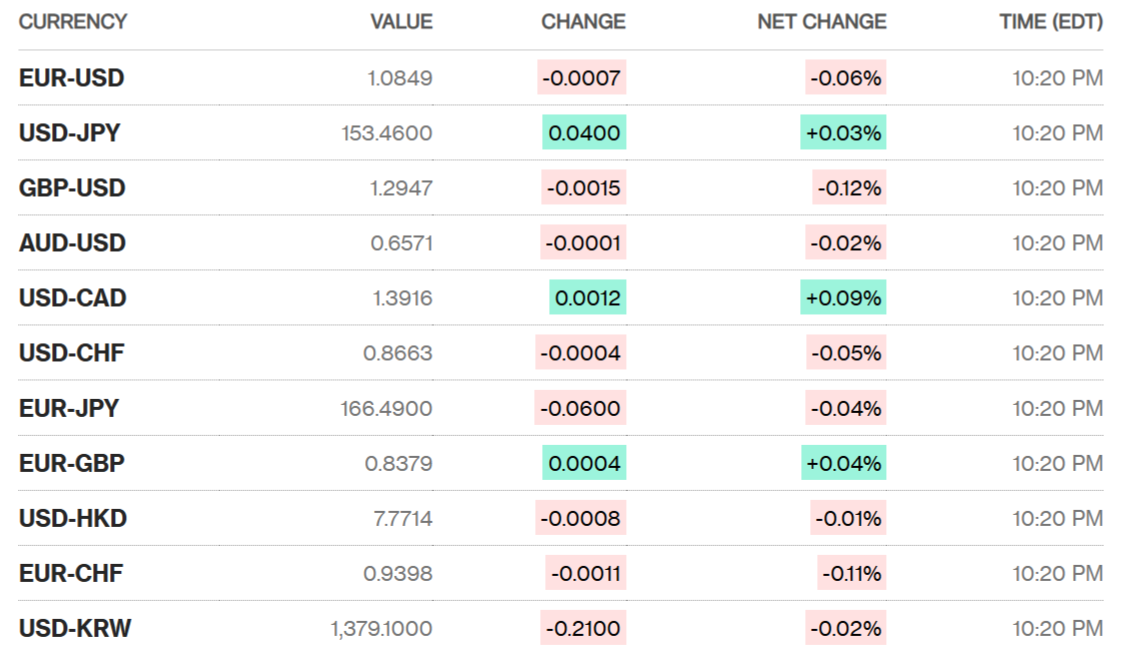Click the green +0.09% net change badge
The width and height of the screenshot is (1125, 648).
pyautogui.click(x=843, y=298)
